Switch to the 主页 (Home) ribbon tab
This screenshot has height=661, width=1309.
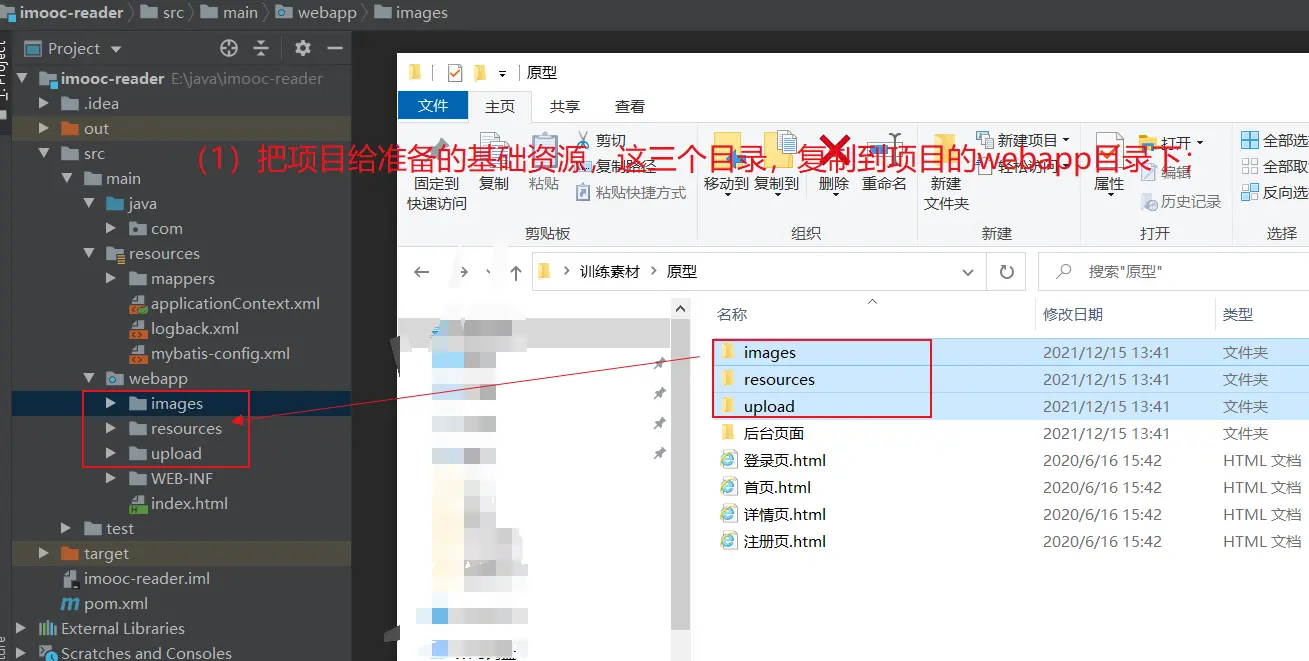[500, 106]
